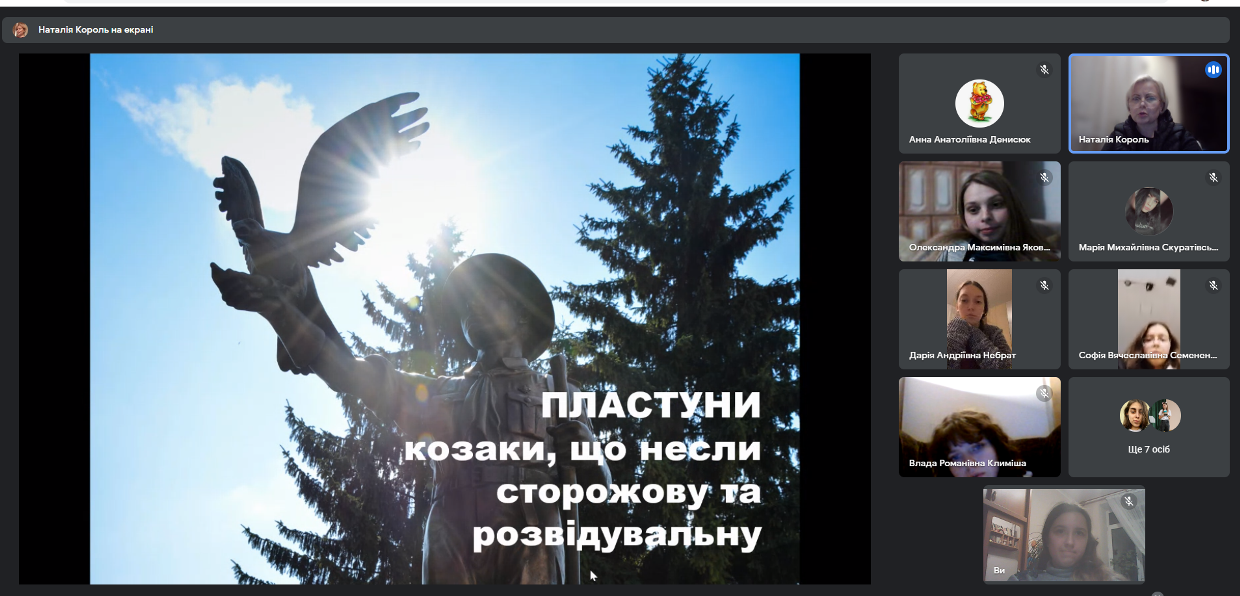
Task: Click the name label "Наталія Король" on tile
Action: [1114, 140]
